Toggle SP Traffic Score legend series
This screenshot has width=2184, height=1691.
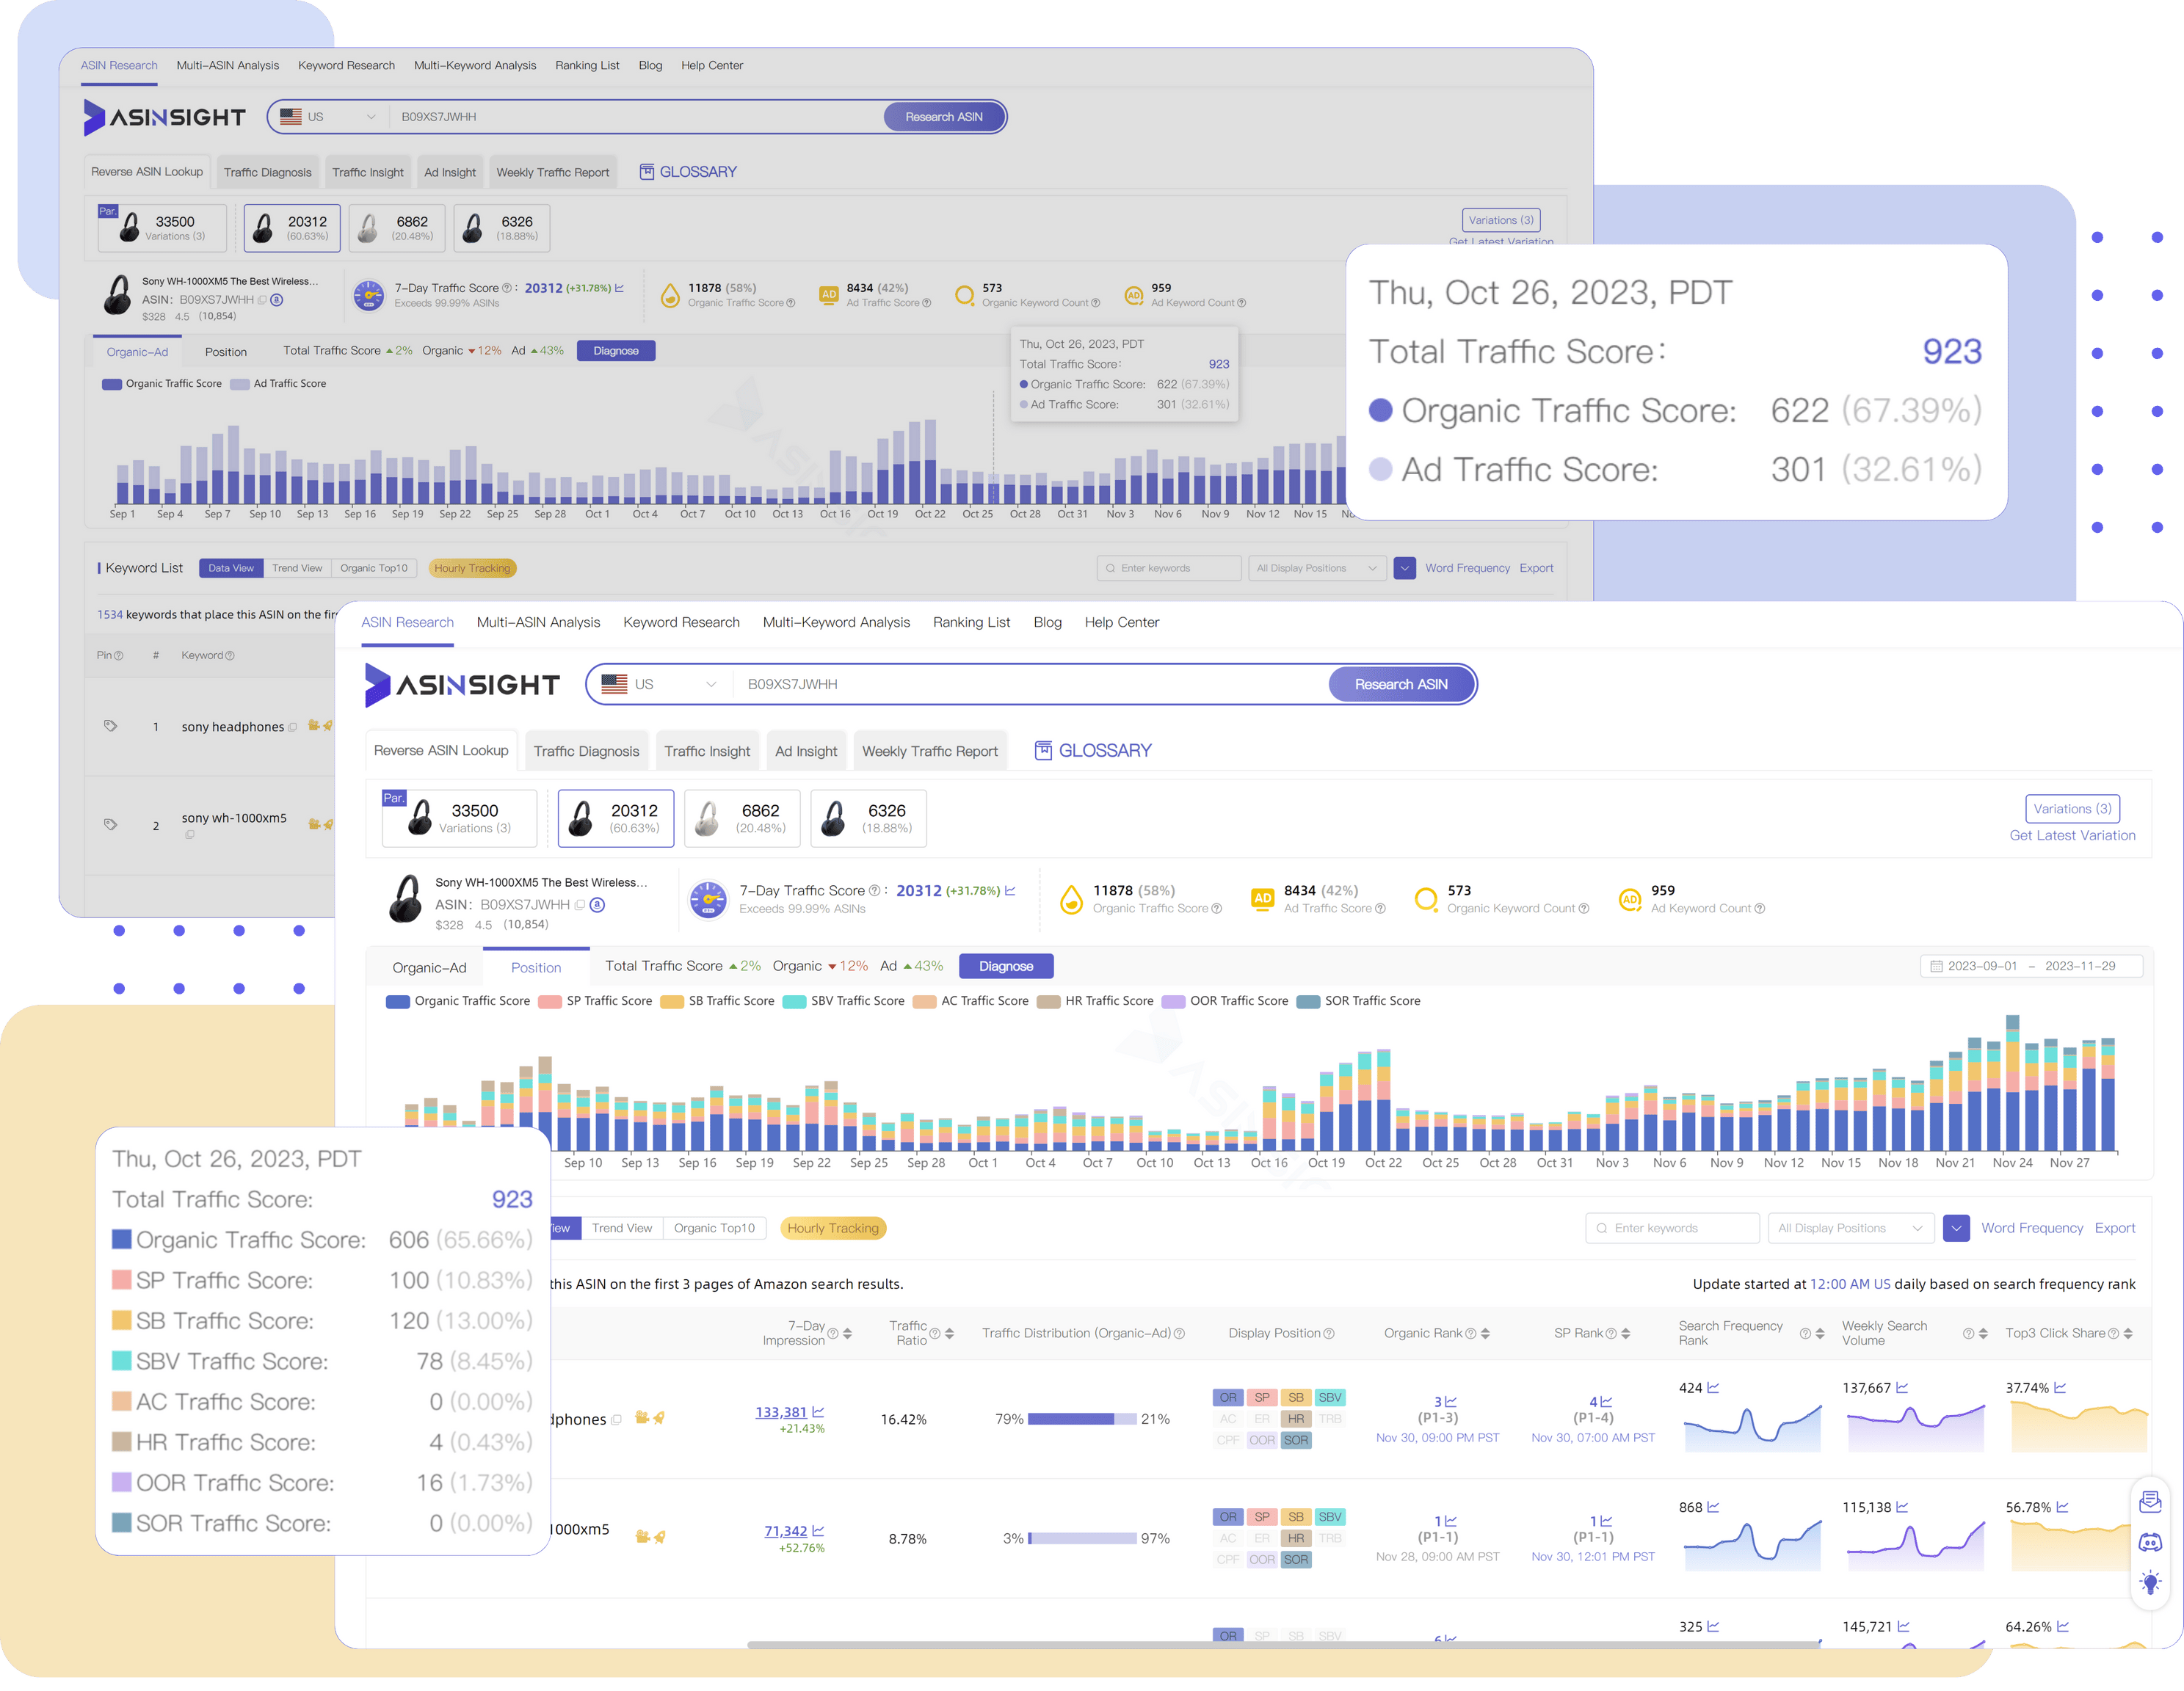pyautogui.click(x=595, y=1001)
